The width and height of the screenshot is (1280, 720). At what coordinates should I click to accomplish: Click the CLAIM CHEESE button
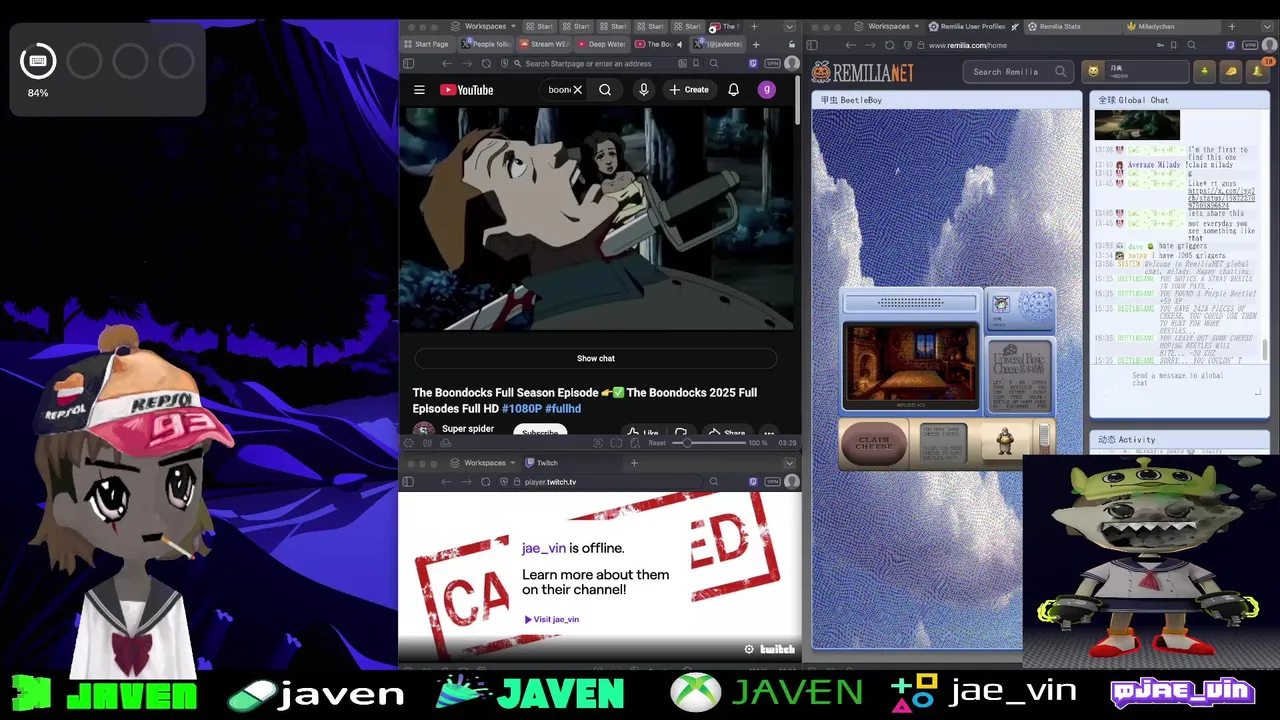click(x=874, y=443)
